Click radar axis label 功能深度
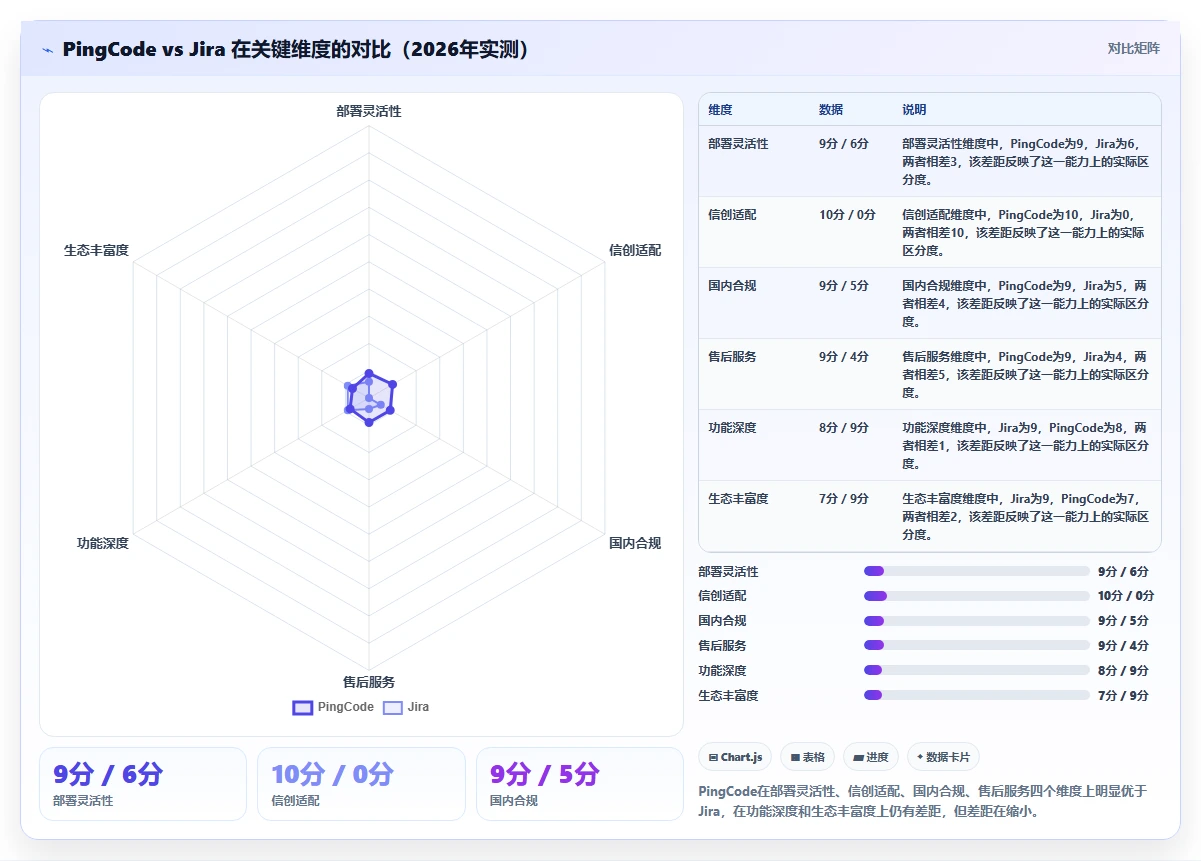The height and width of the screenshot is (861, 1201). 103,543
